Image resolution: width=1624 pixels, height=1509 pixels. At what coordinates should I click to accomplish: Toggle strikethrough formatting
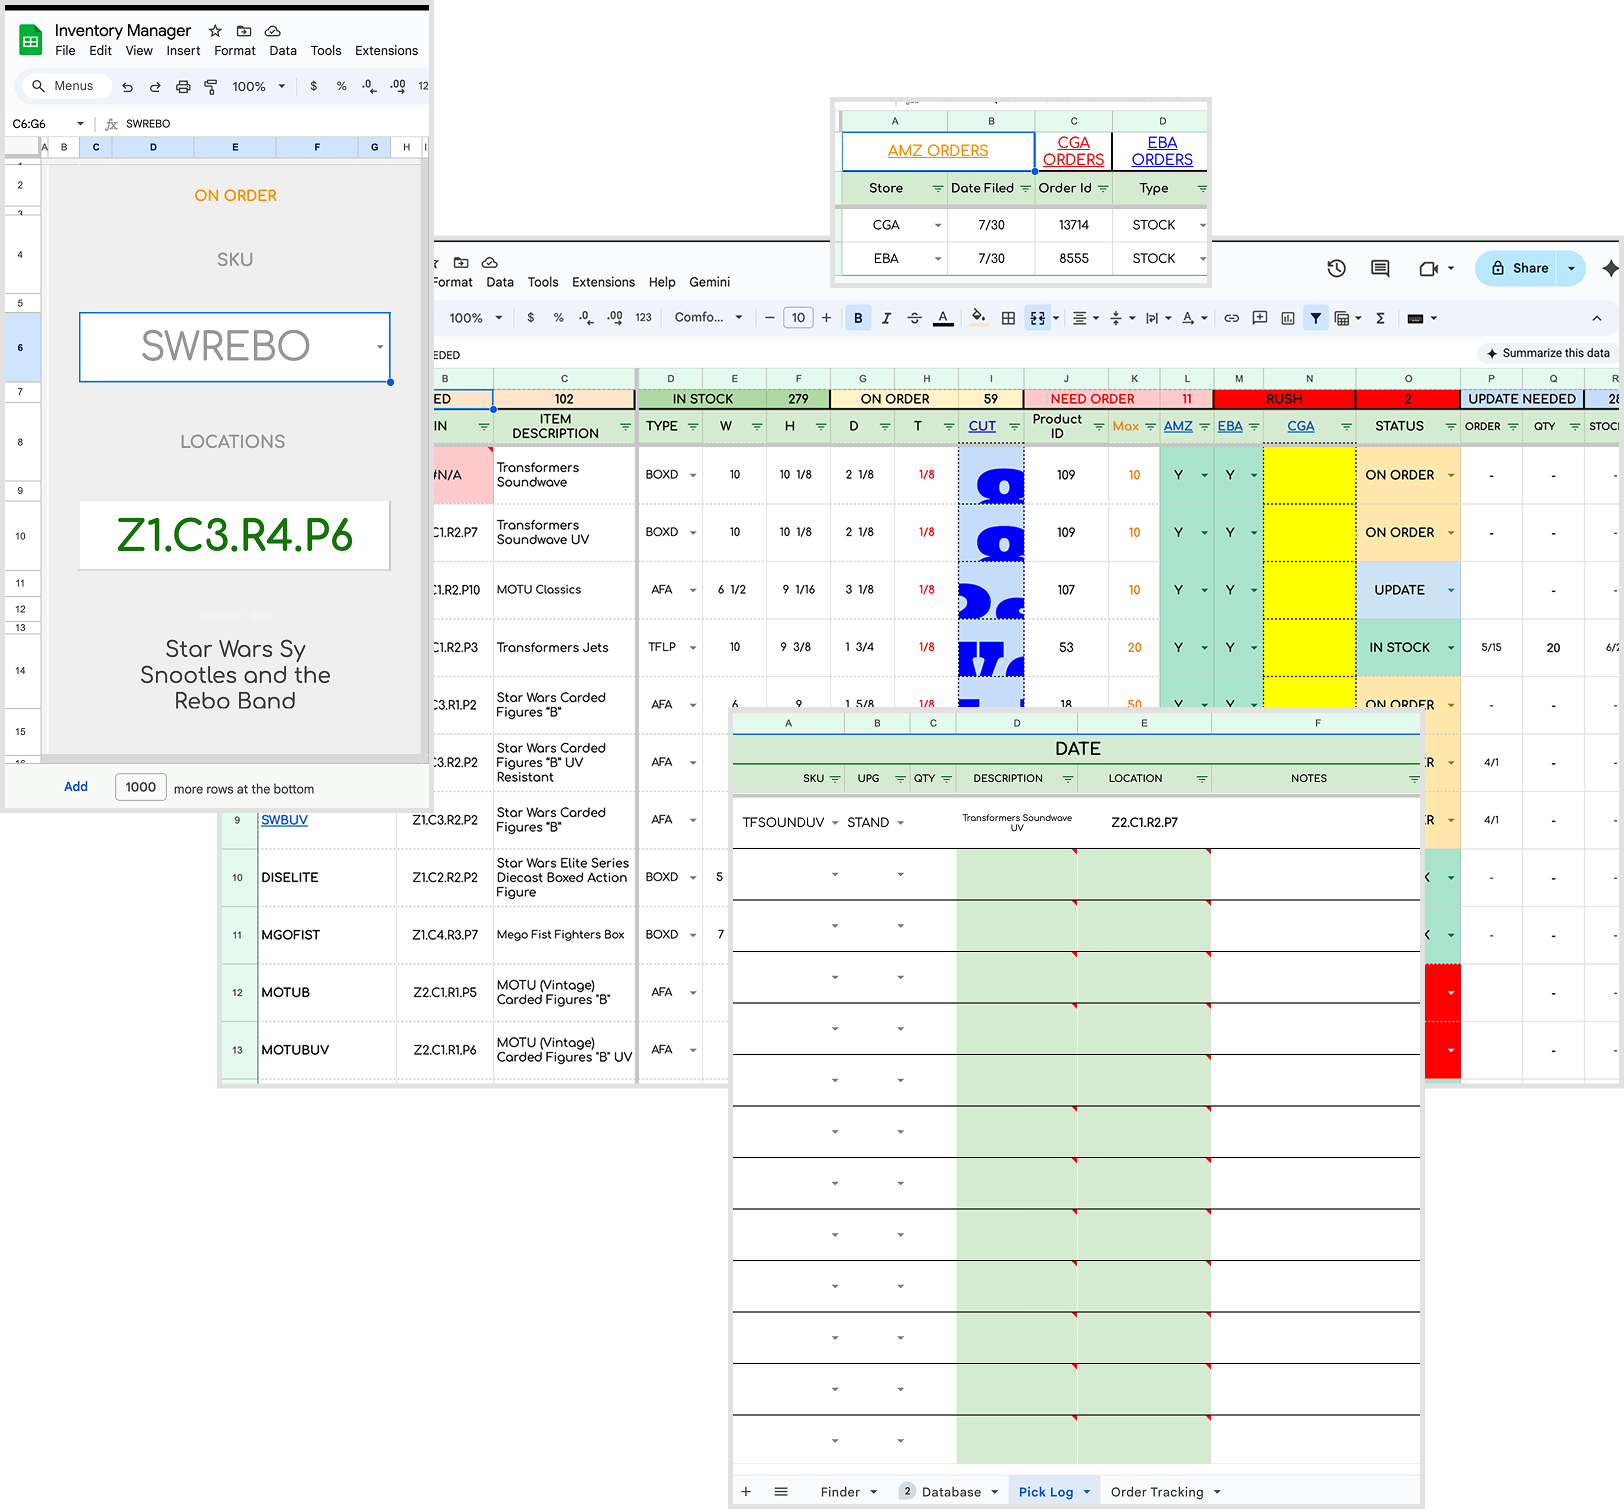[x=914, y=318]
